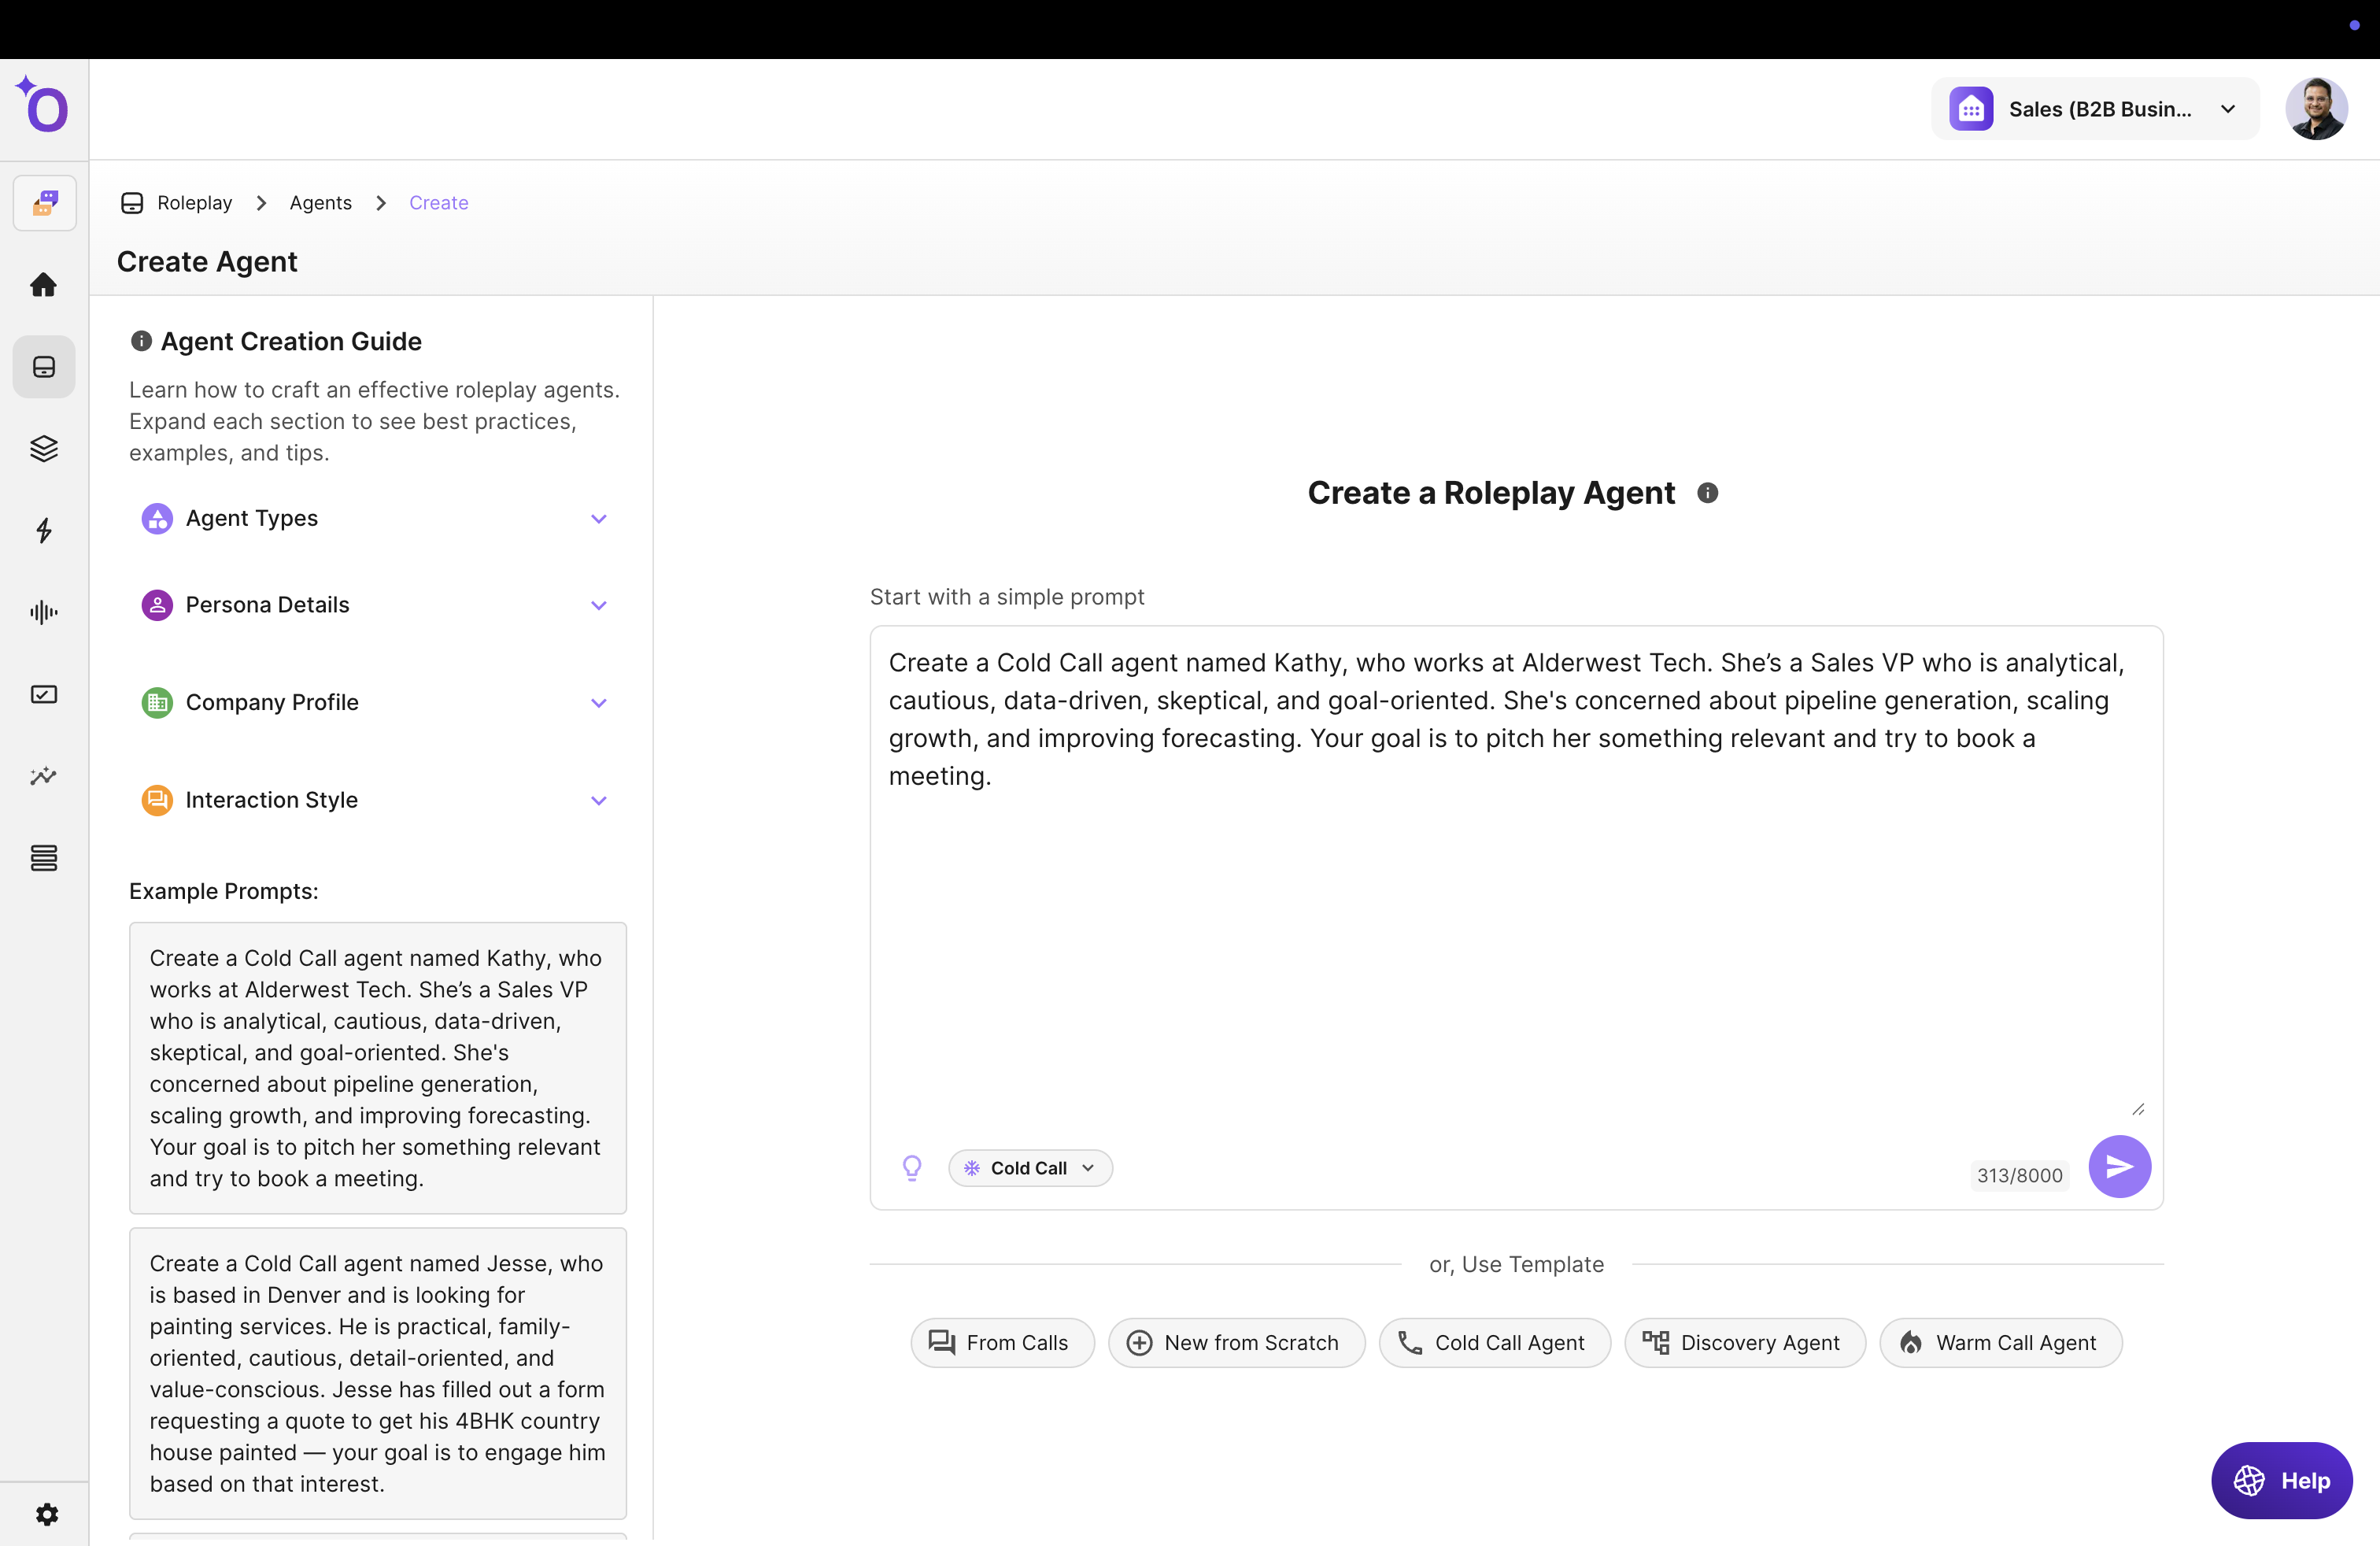Click the purple send arrow button
This screenshot has width=2380, height=1546.
(x=2119, y=1166)
